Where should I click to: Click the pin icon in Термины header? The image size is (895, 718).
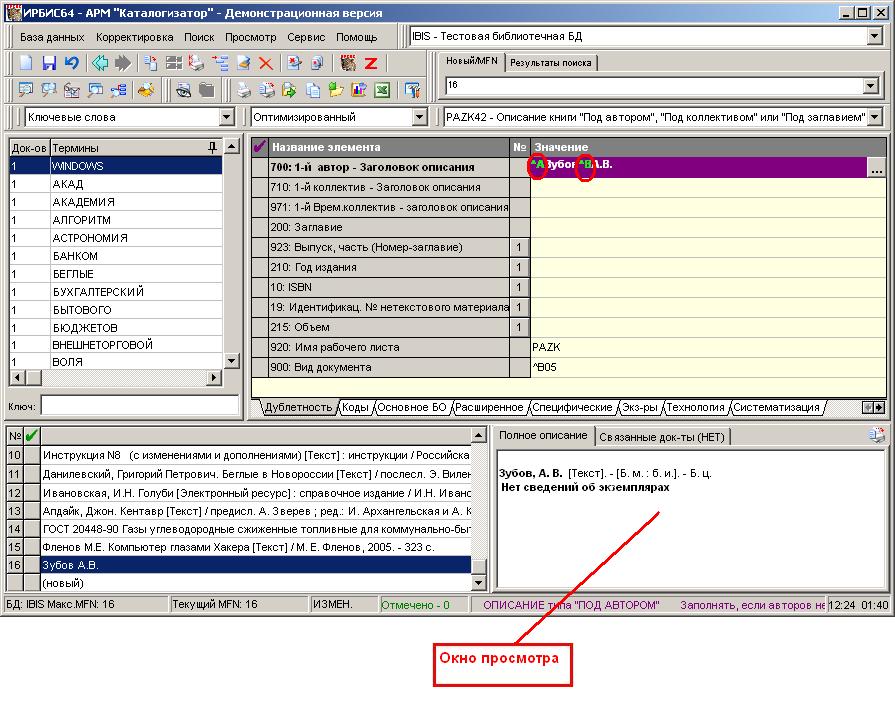click(x=212, y=148)
